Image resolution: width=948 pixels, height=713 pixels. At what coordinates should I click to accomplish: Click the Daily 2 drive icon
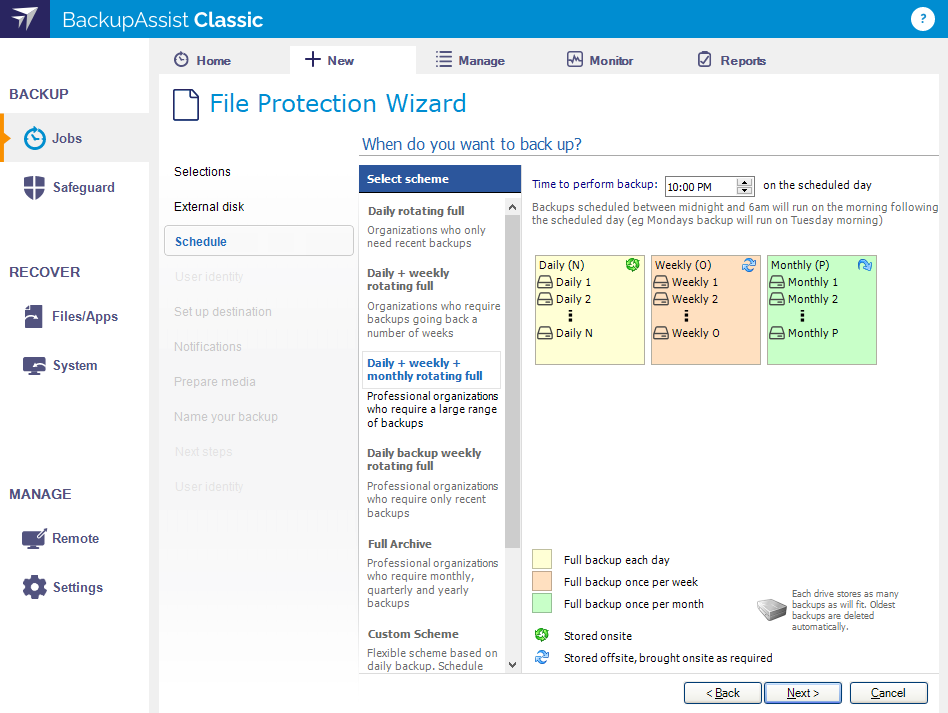pyautogui.click(x=545, y=299)
